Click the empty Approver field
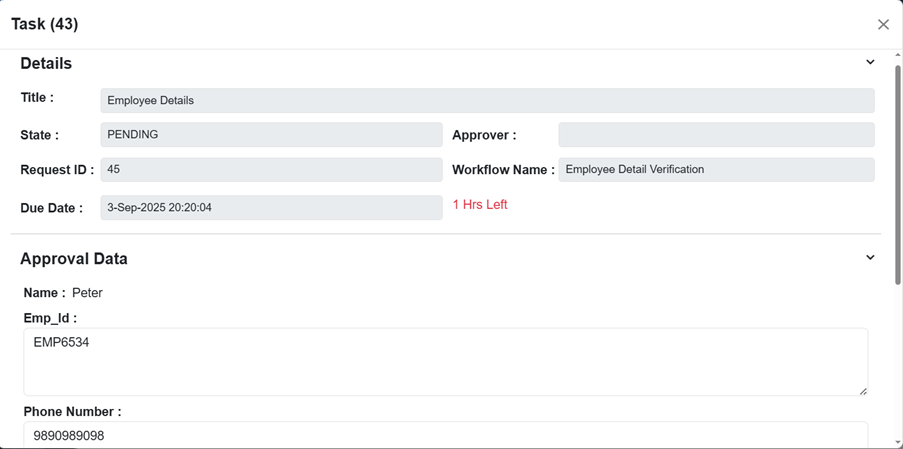This screenshot has height=449, width=903. (x=716, y=135)
